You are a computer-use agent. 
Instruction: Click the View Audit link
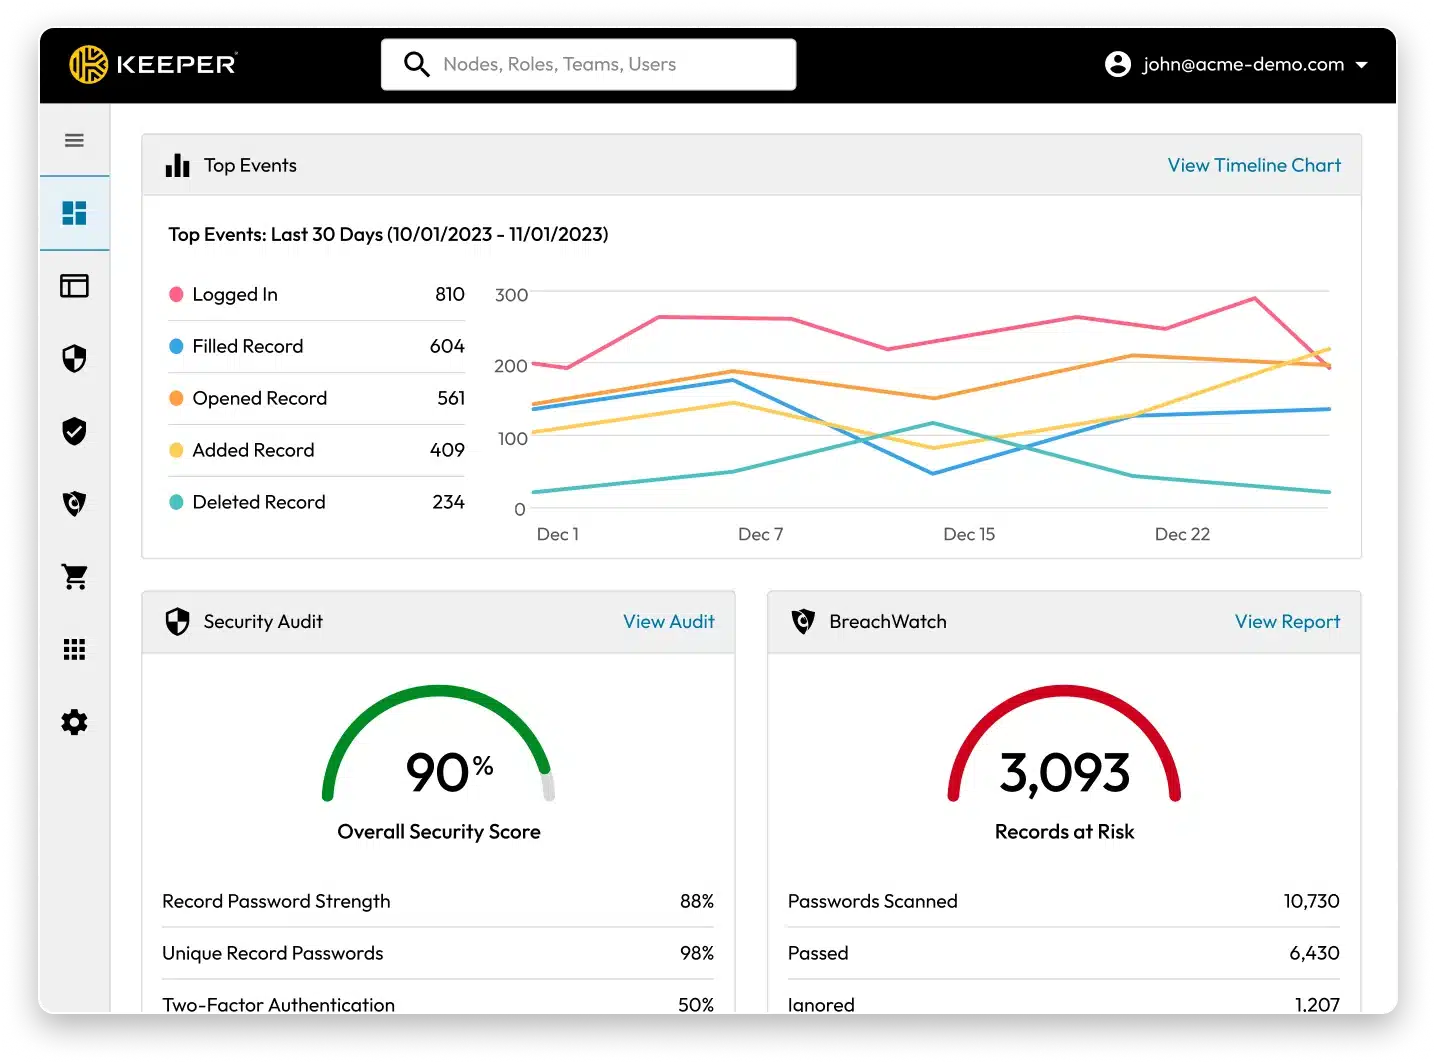pyautogui.click(x=668, y=621)
